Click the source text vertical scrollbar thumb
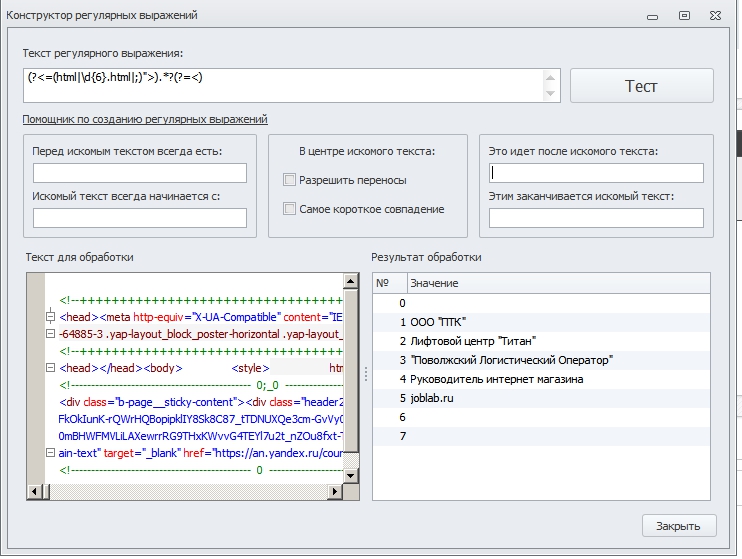 pyautogui.click(x=351, y=371)
